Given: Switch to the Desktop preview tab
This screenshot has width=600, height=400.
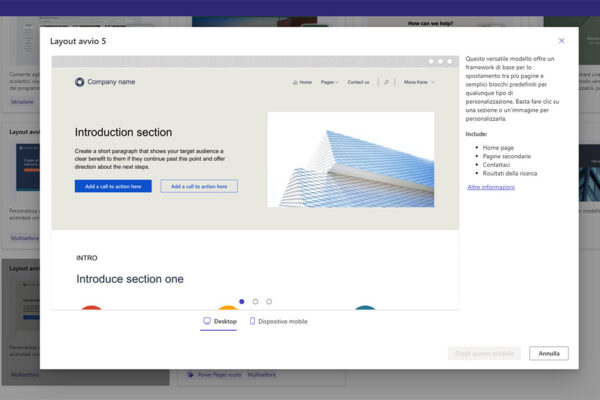Looking at the screenshot, I should click(220, 322).
